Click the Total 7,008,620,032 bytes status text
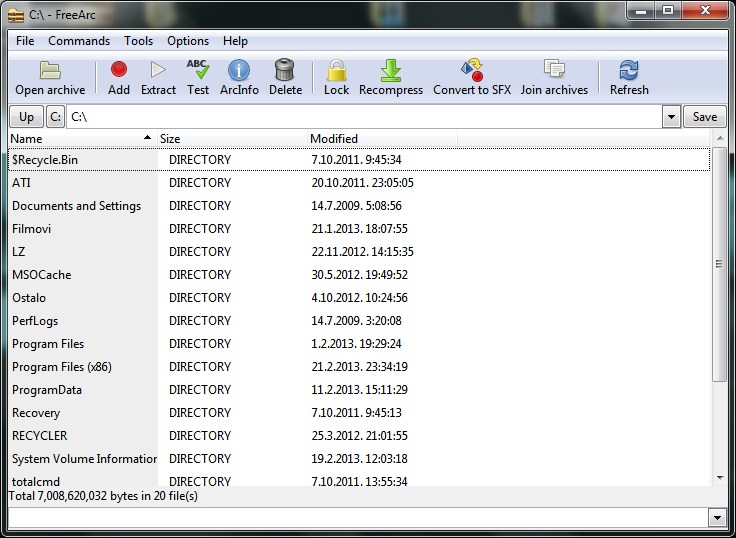The height and width of the screenshot is (538, 736). [103, 496]
